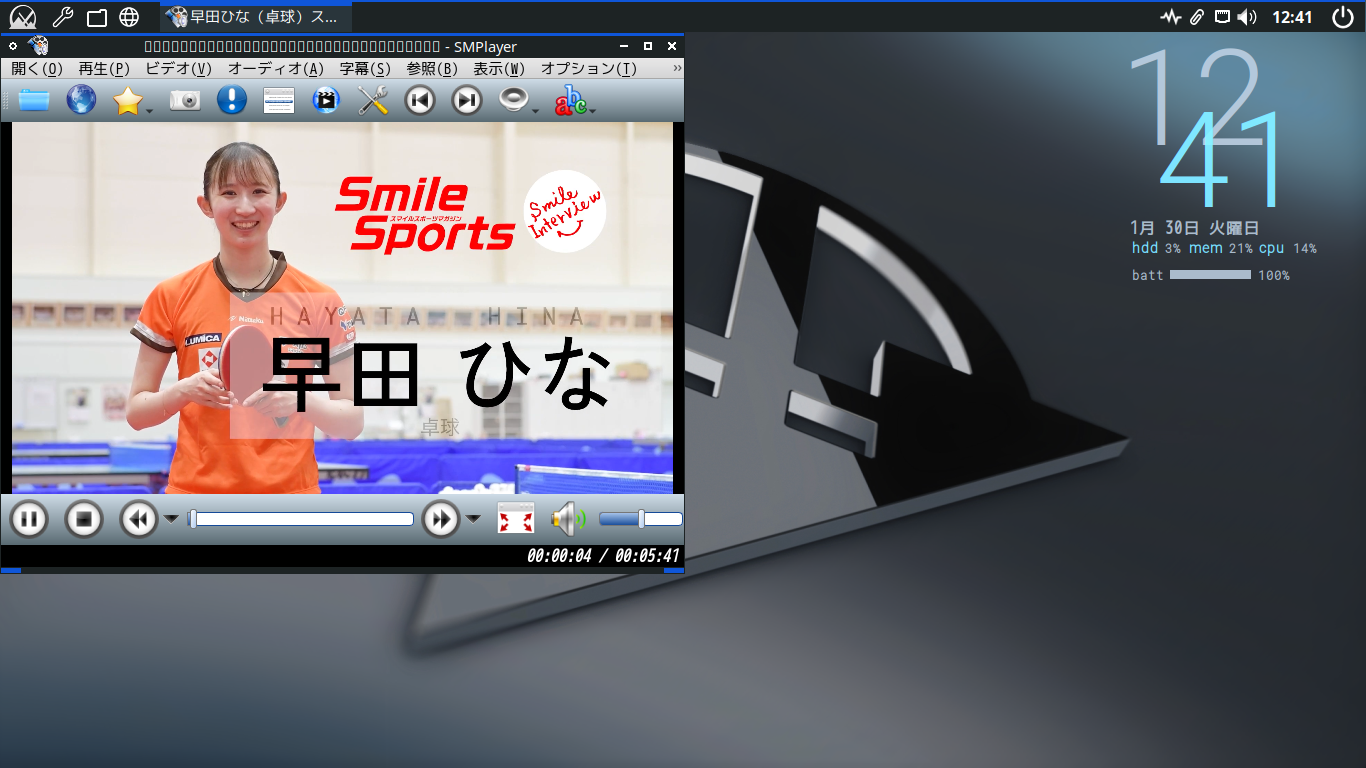Mute audio with the speaker icon
The width and height of the screenshot is (1366, 768).
tap(569, 519)
